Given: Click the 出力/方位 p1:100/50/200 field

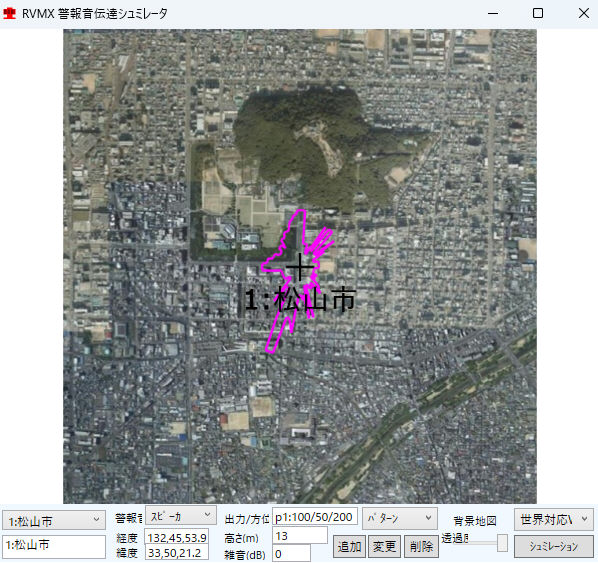Looking at the screenshot, I should click(x=315, y=517).
